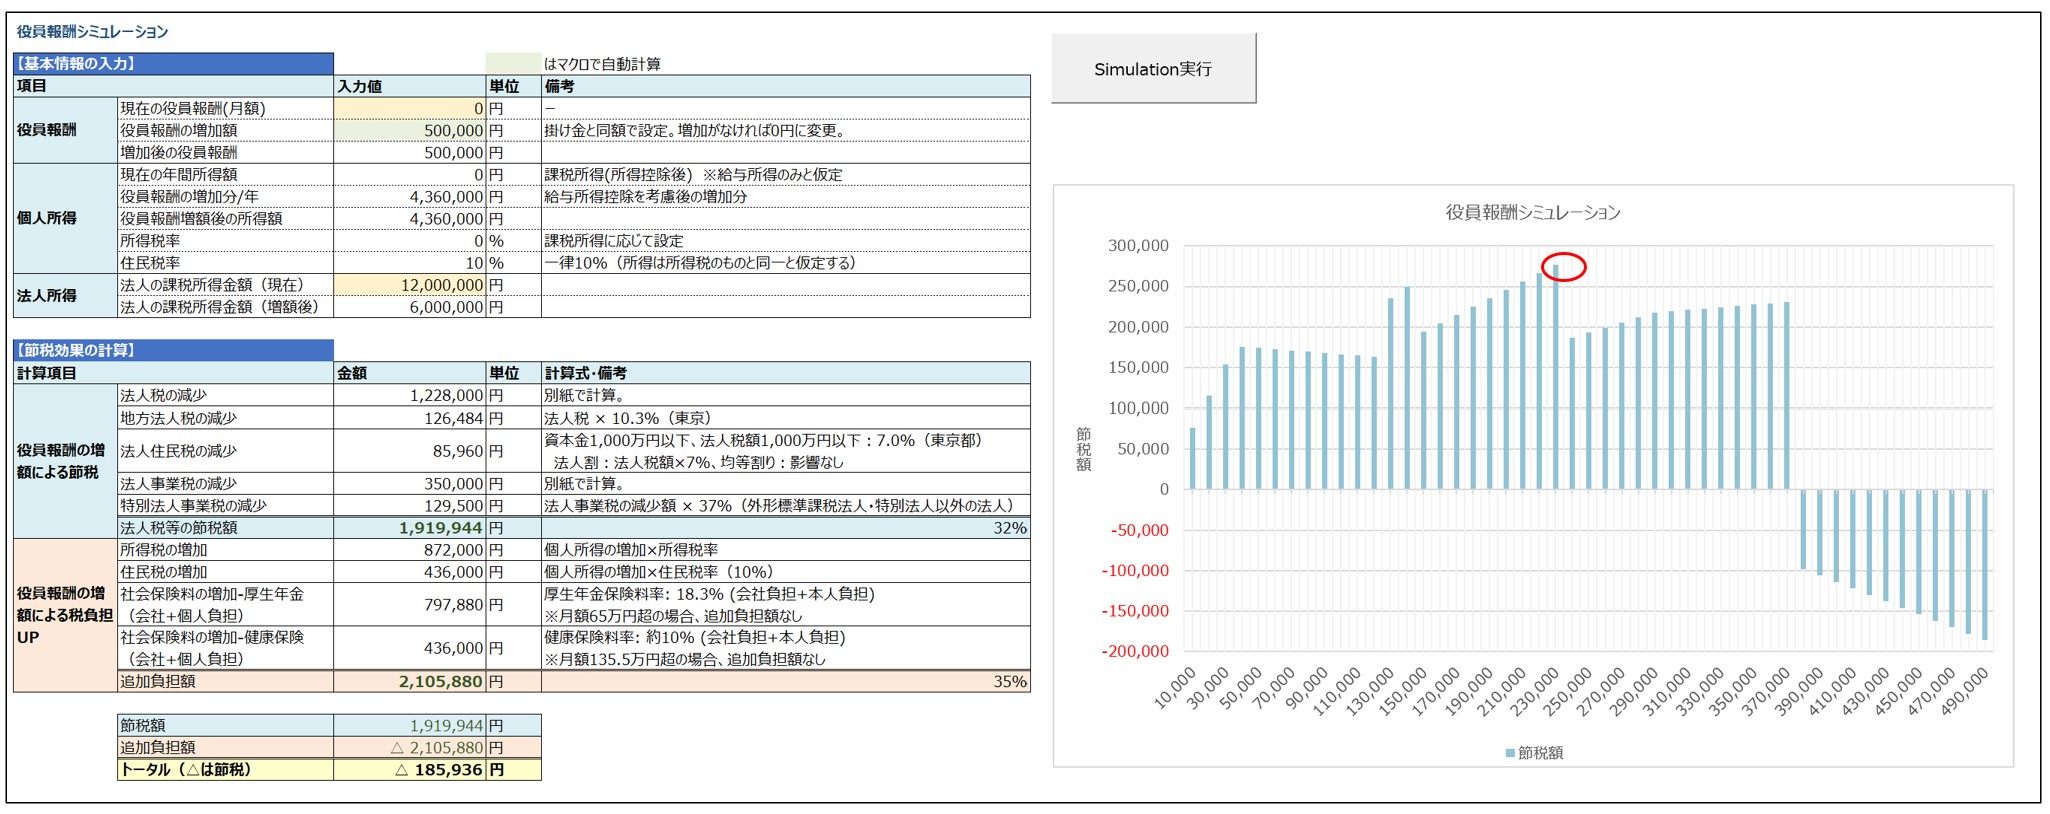The image size is (2050, 814).
Task: Click the red circle annotation on chart
Action: 1563,267
